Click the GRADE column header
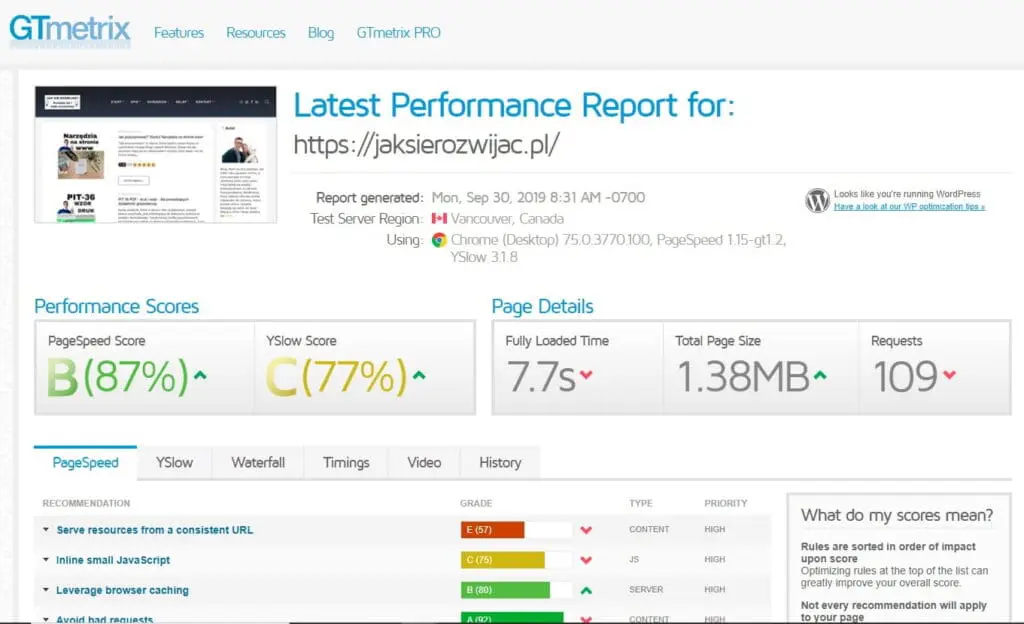Image resolution: width=1024 pixels, height=624 pixels. [x=476, y=503]
